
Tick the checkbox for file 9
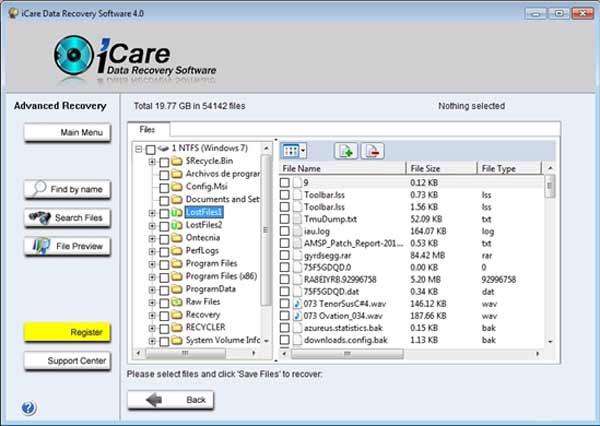click(284, 183)
